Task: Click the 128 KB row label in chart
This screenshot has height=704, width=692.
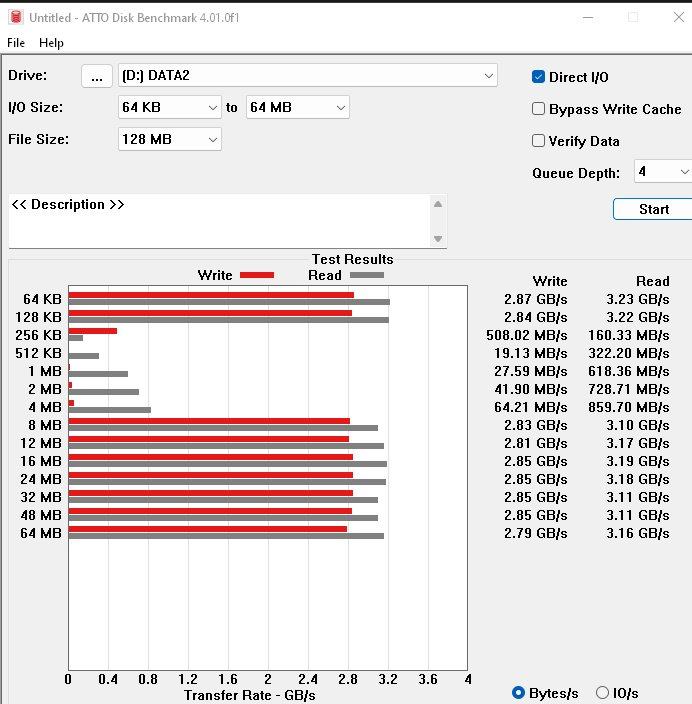Action: coord(38,317)
